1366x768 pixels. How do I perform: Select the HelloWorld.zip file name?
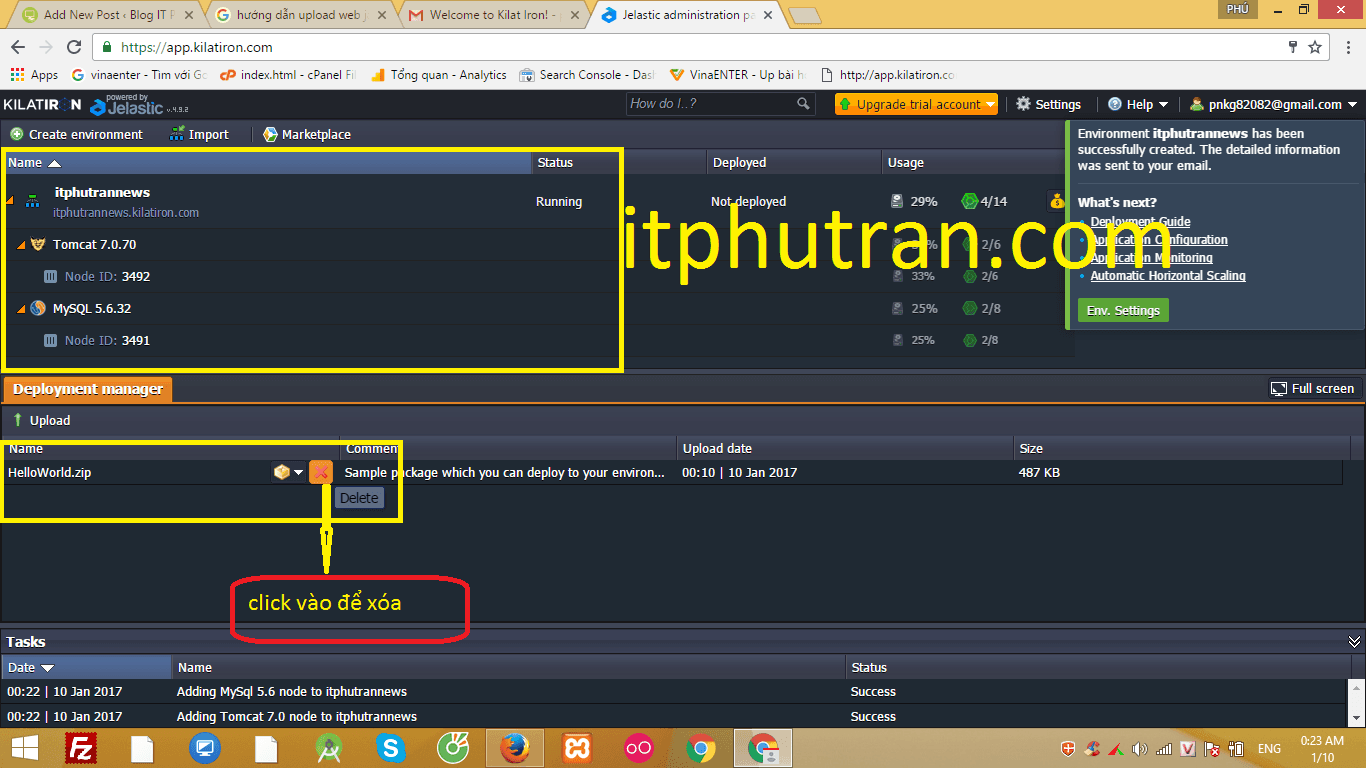pos(49,472)
